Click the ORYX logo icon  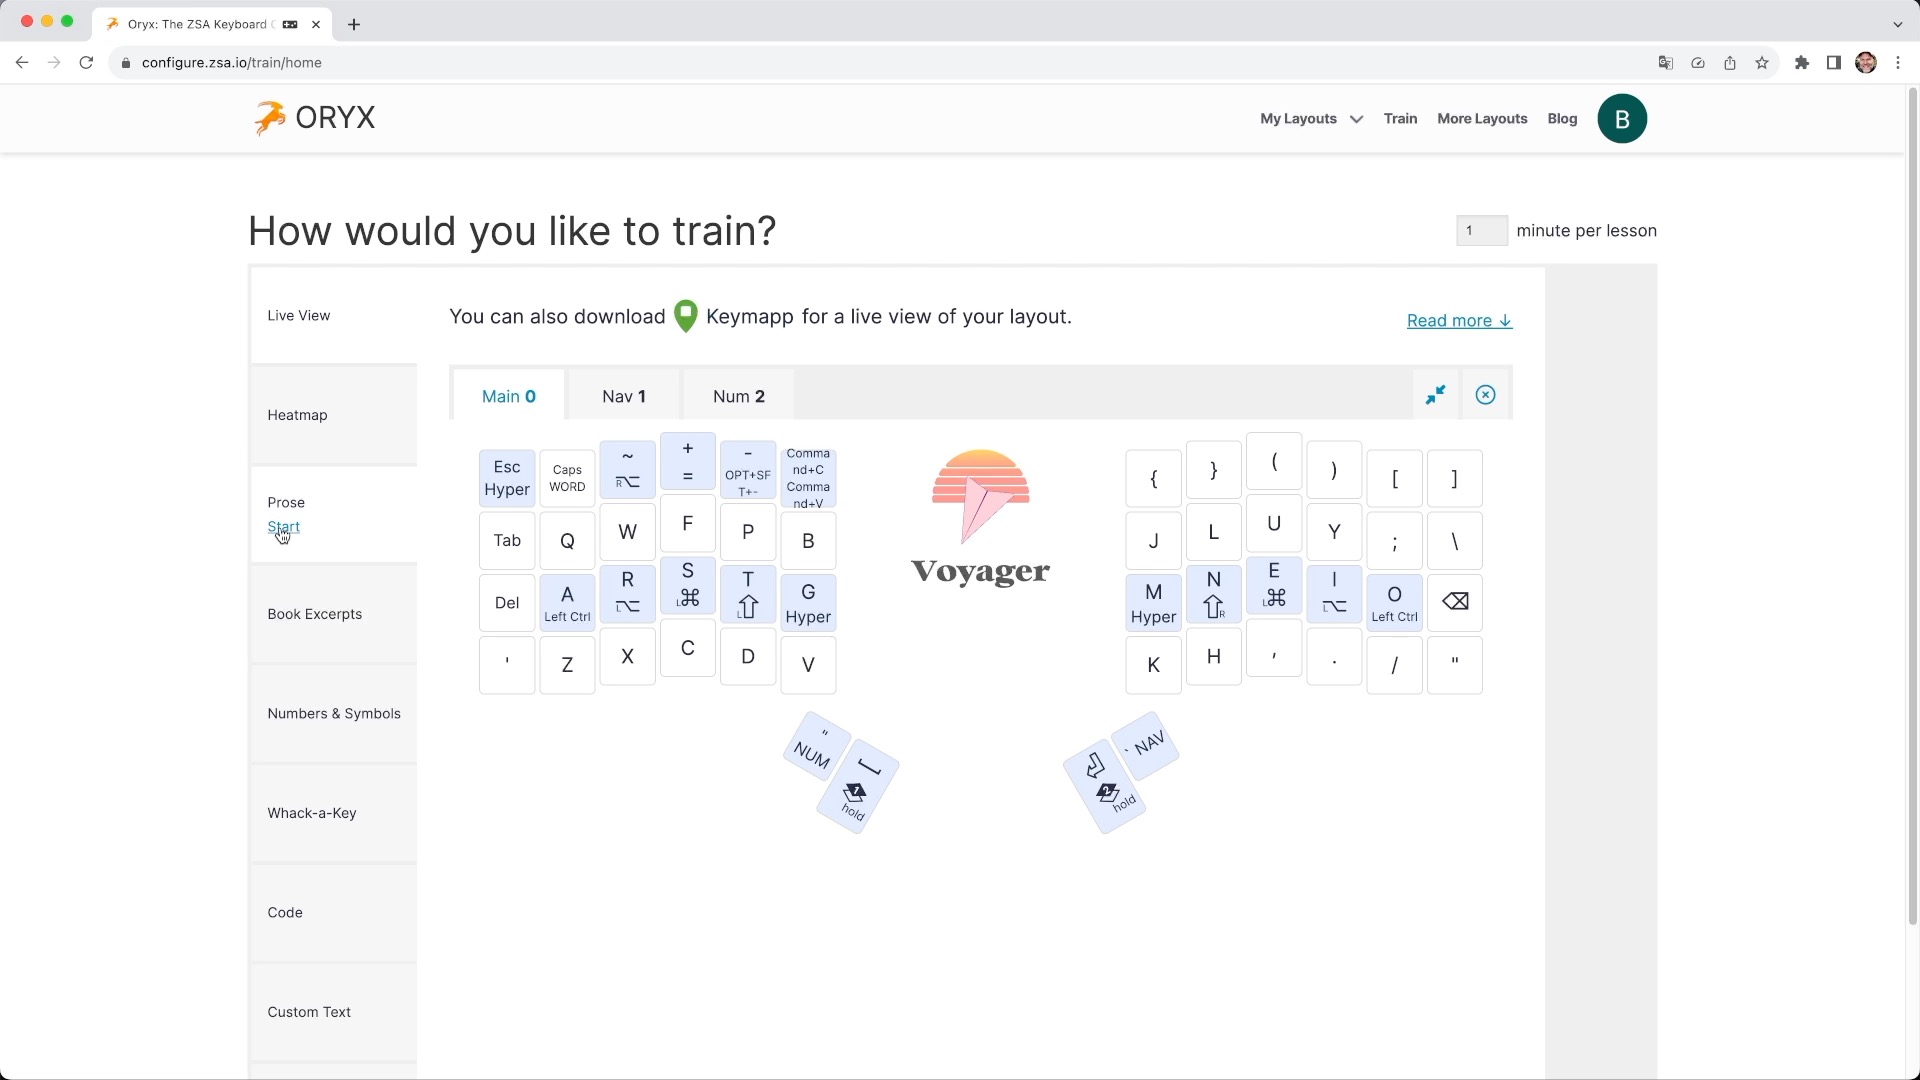(270, 117)
